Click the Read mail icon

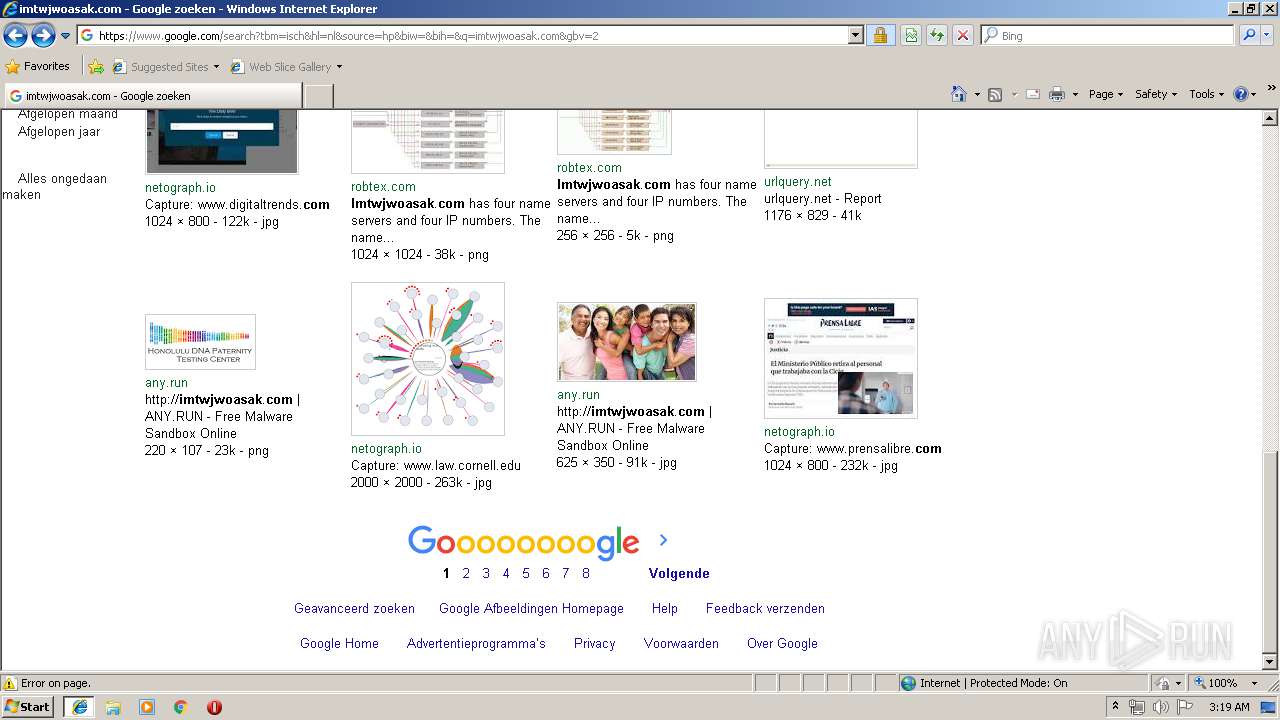click(x=1032, y=94)
